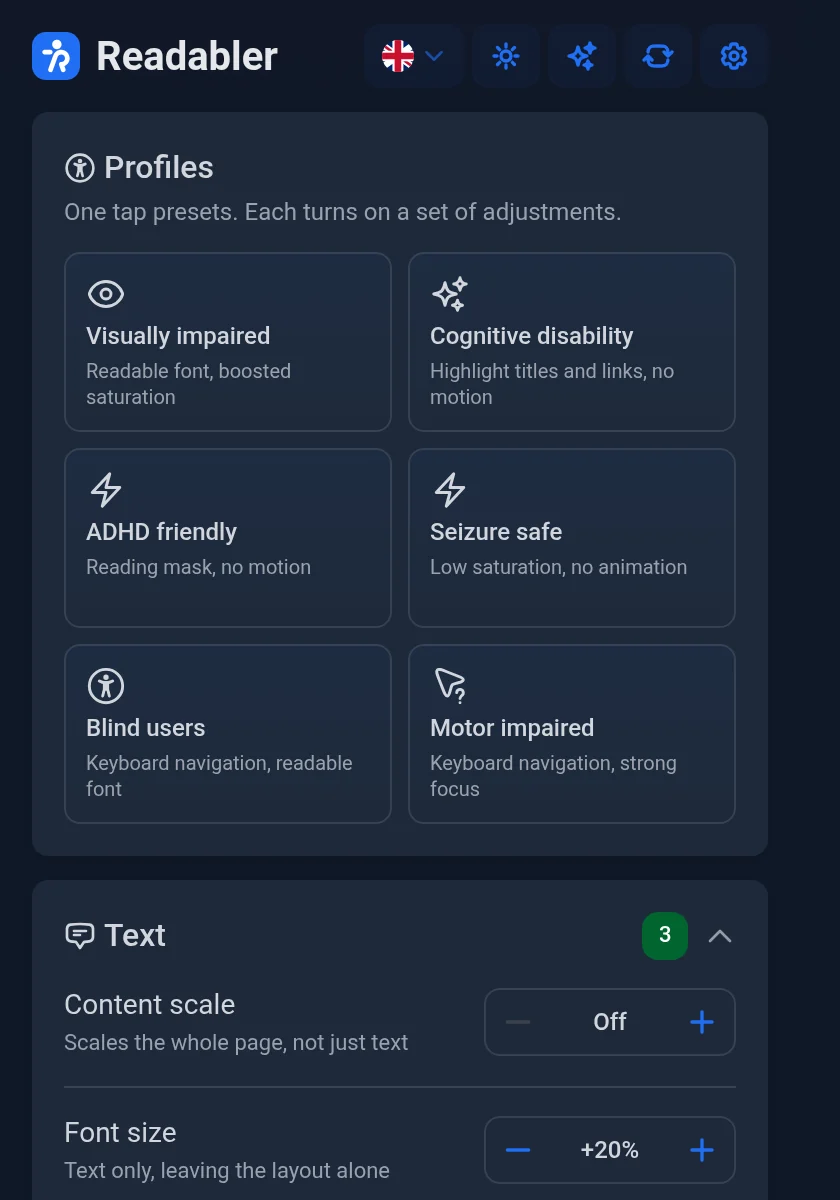Open the language dropdown chevron
The height and width of the screenshot is (1200, 840).
[434, 56]
